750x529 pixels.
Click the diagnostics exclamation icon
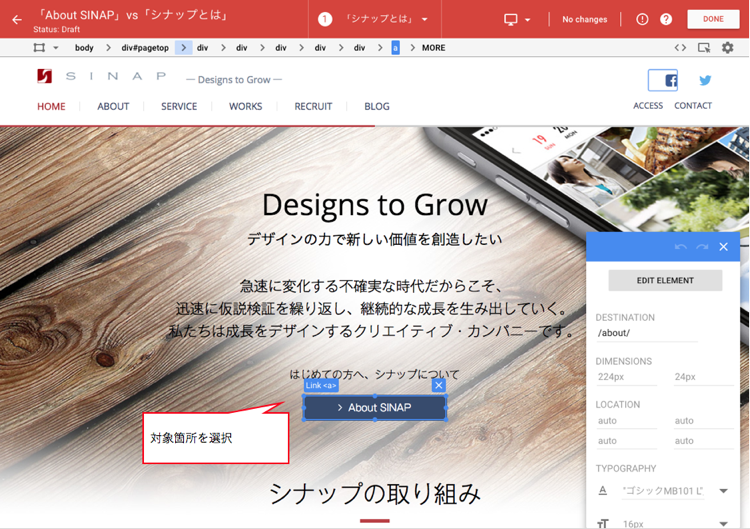(642, 19)
